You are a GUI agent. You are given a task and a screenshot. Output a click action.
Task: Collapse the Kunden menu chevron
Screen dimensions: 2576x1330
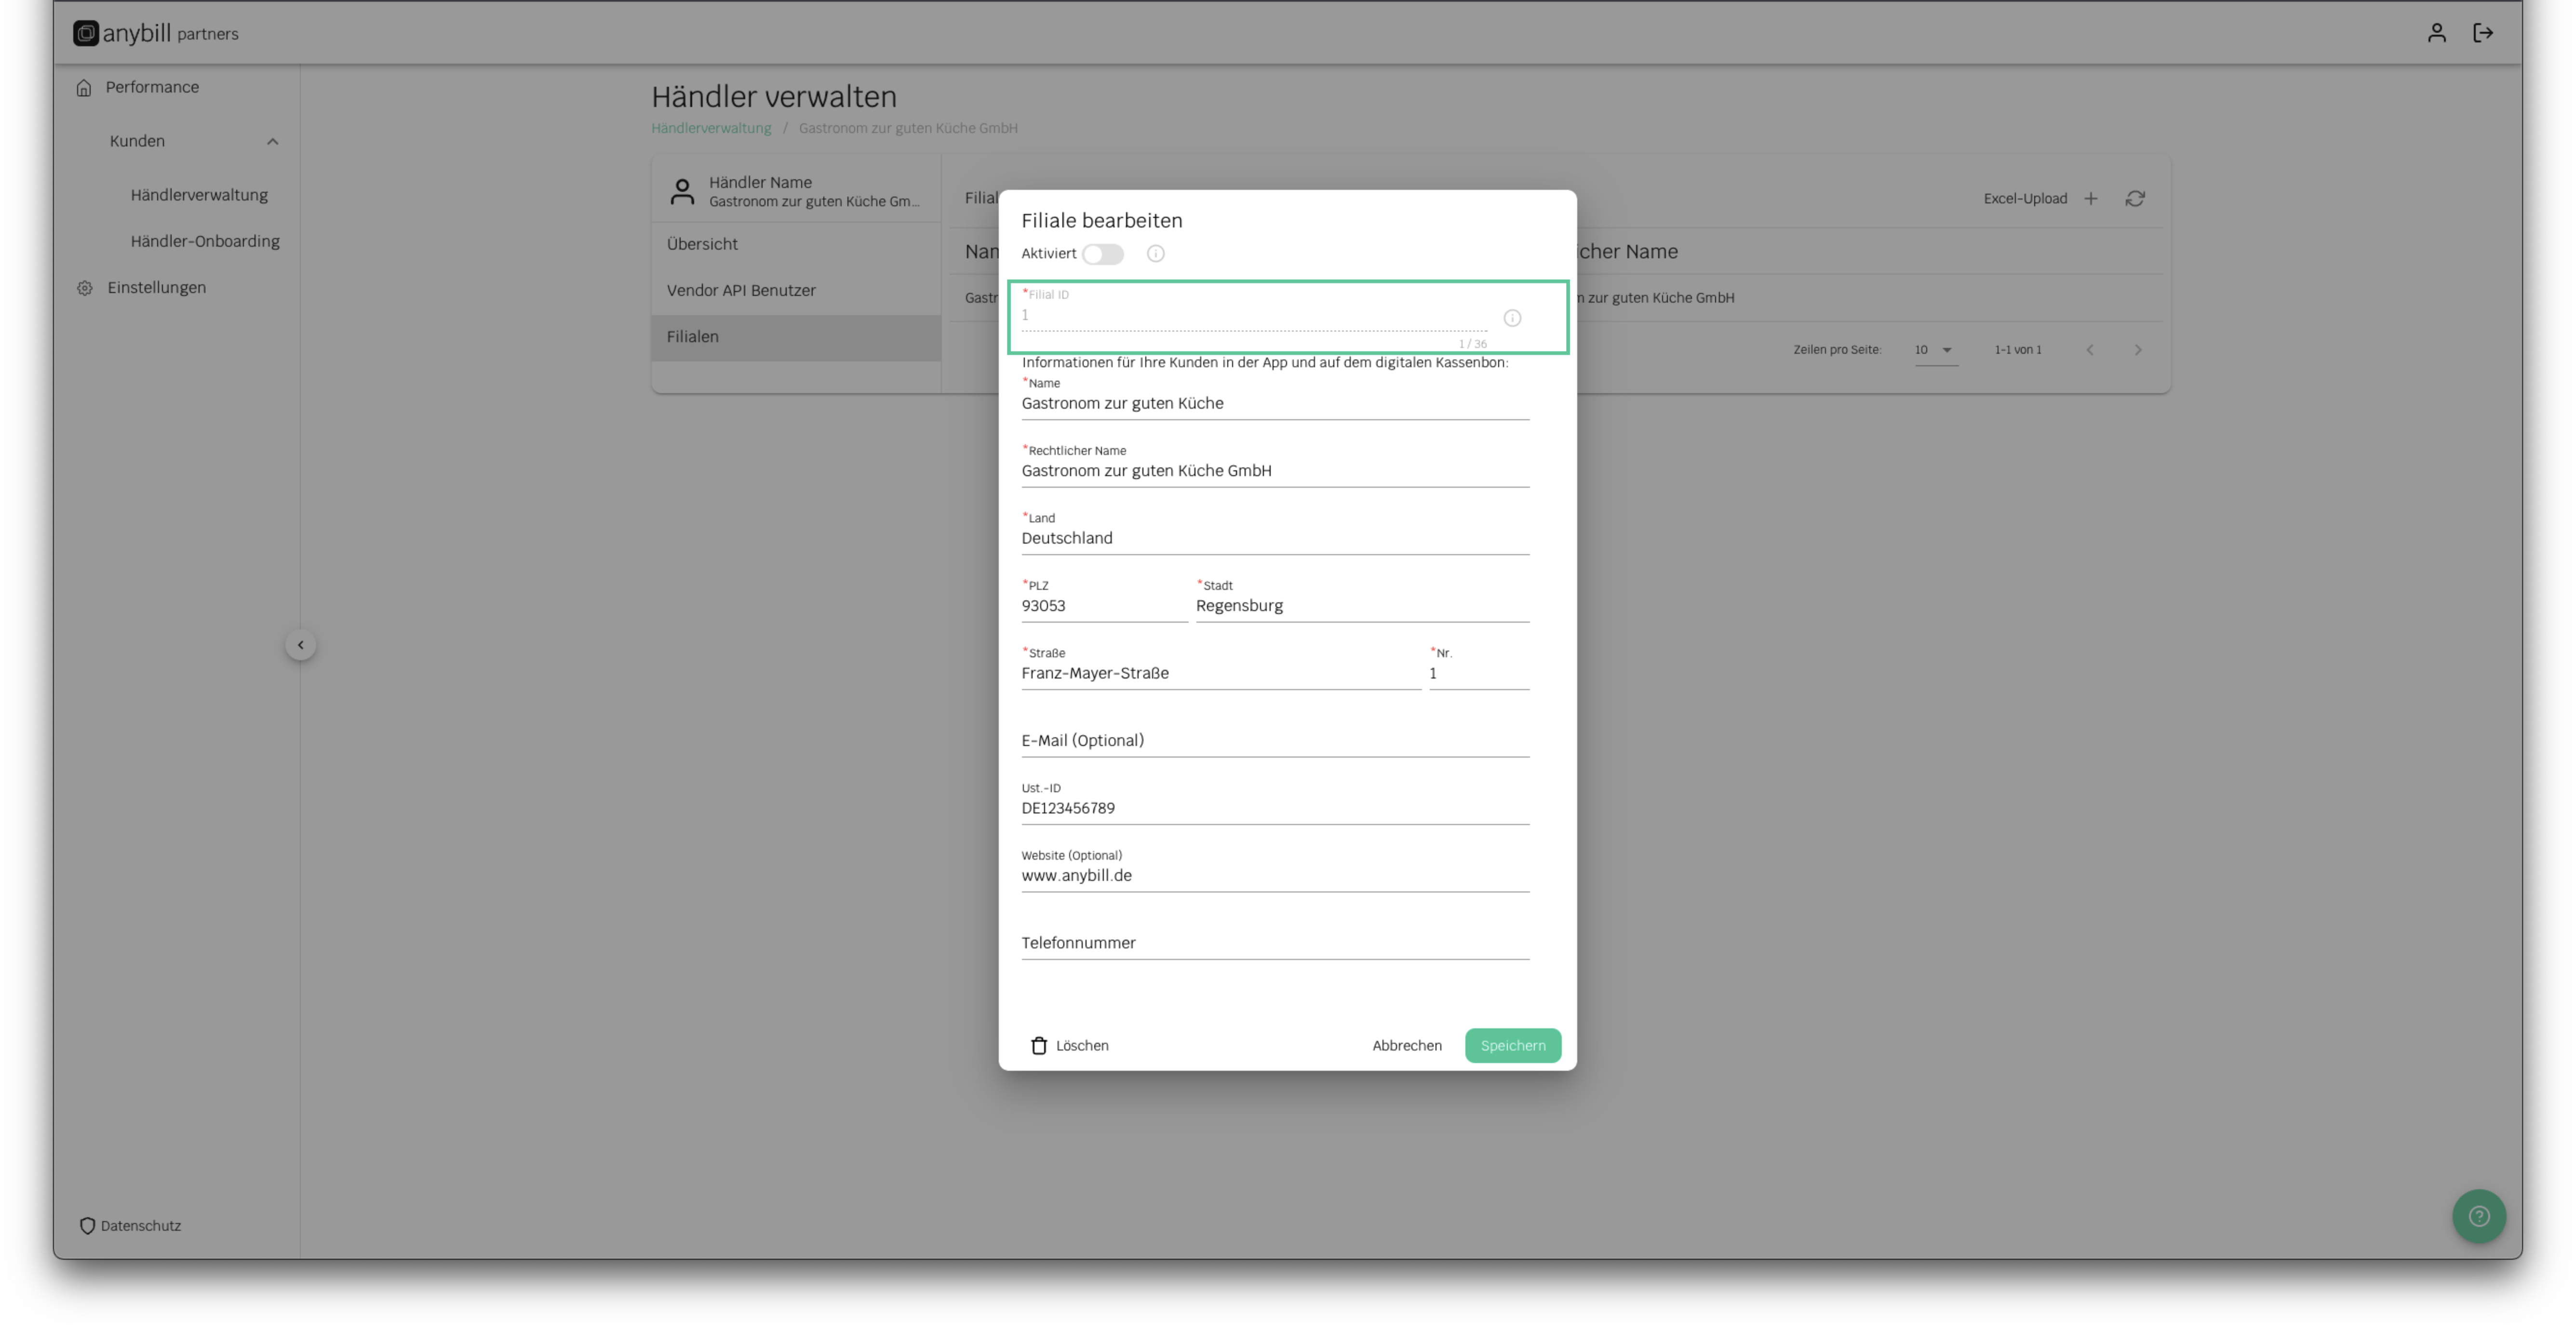click(x=272, y=142)
